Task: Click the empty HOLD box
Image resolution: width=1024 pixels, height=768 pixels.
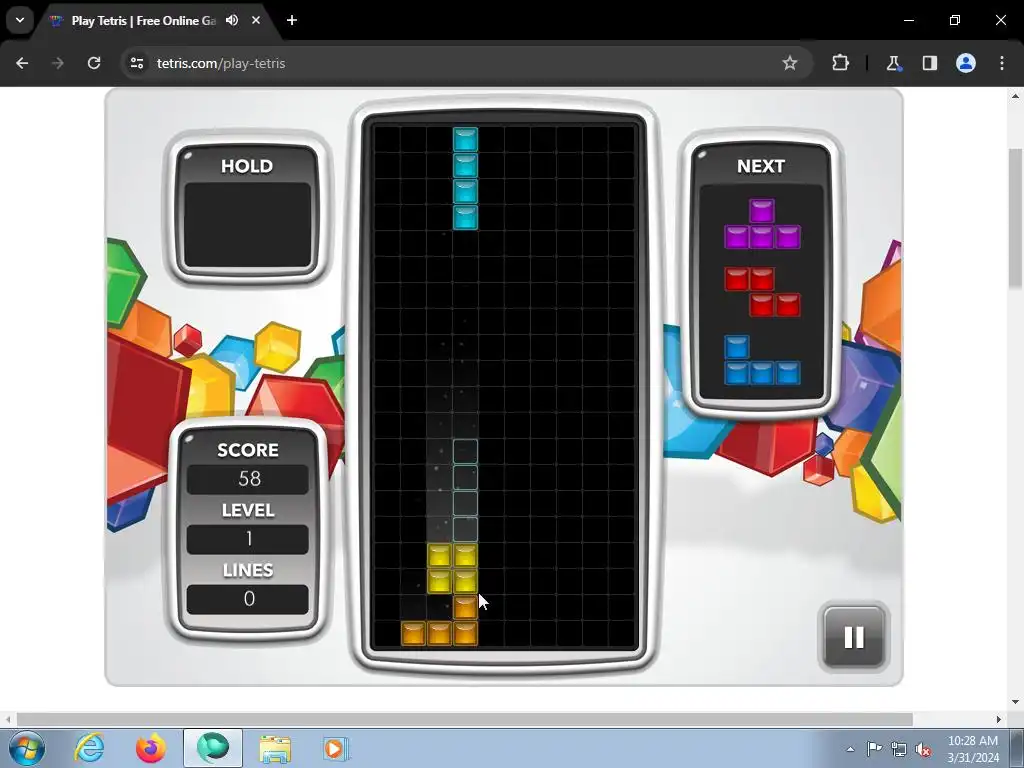Action: click(248, 225)
